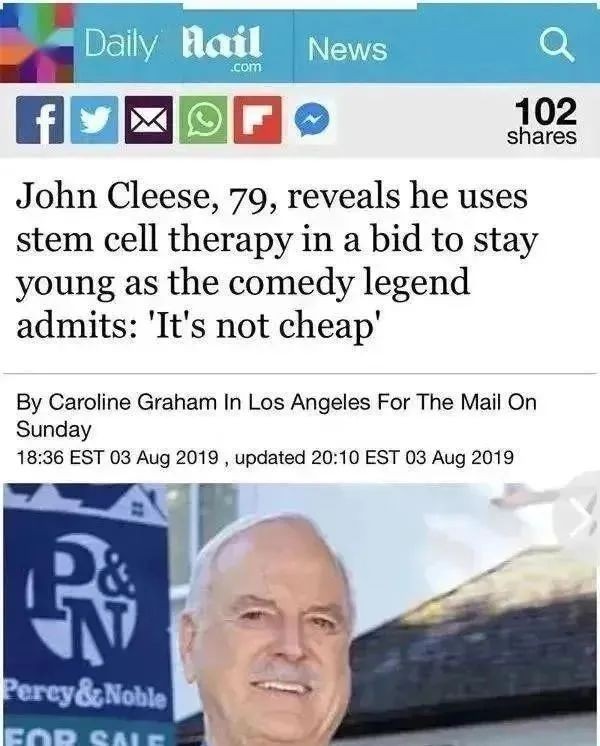
Task: Advance to next photo with arrow
Action: [x=580, y=522]
